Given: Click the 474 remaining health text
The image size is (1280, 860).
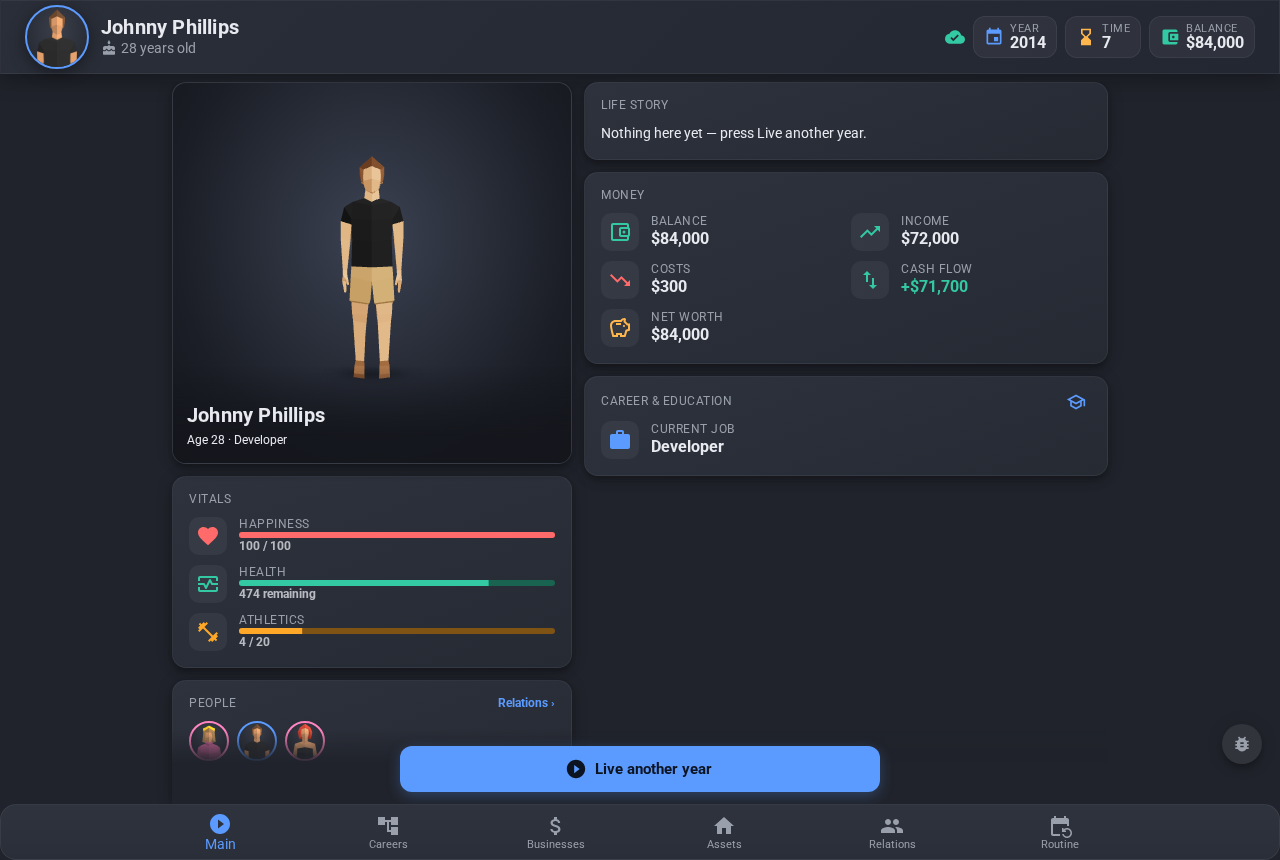Looking at the screenshot, I should [277, 594].
